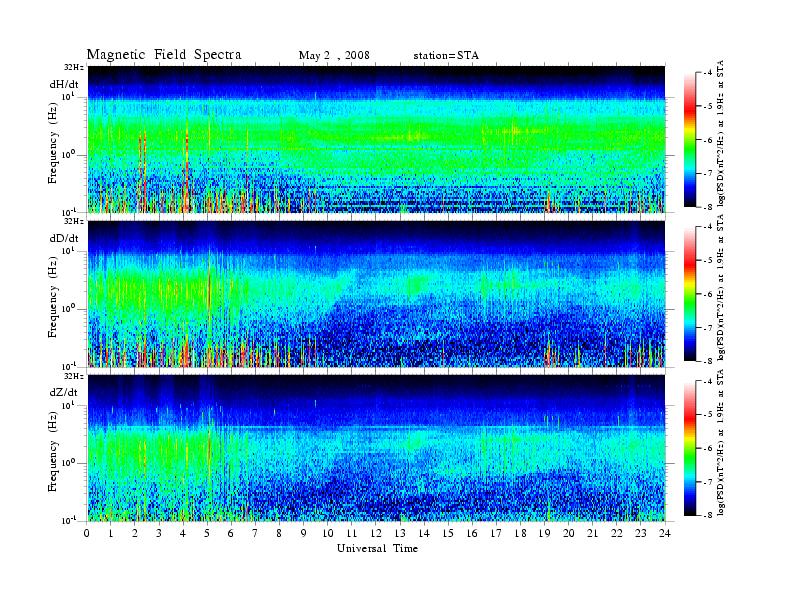Click the log(PSD) label beside dZ/dt color bar
The height and width of the screenshot is (612, 792).
coord(721,442)
